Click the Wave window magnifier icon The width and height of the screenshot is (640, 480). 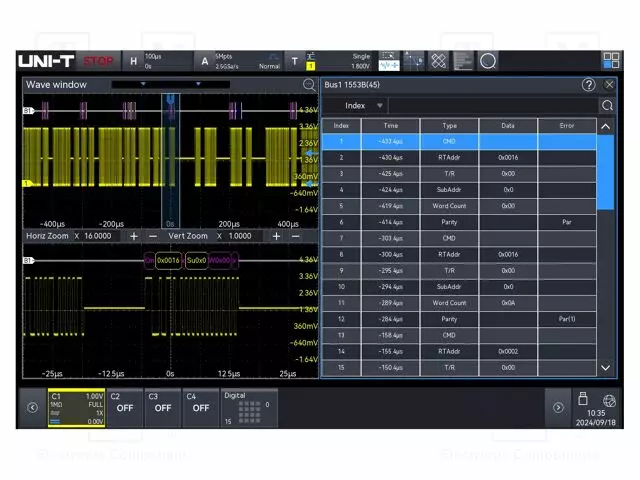[x=309, y=85]
